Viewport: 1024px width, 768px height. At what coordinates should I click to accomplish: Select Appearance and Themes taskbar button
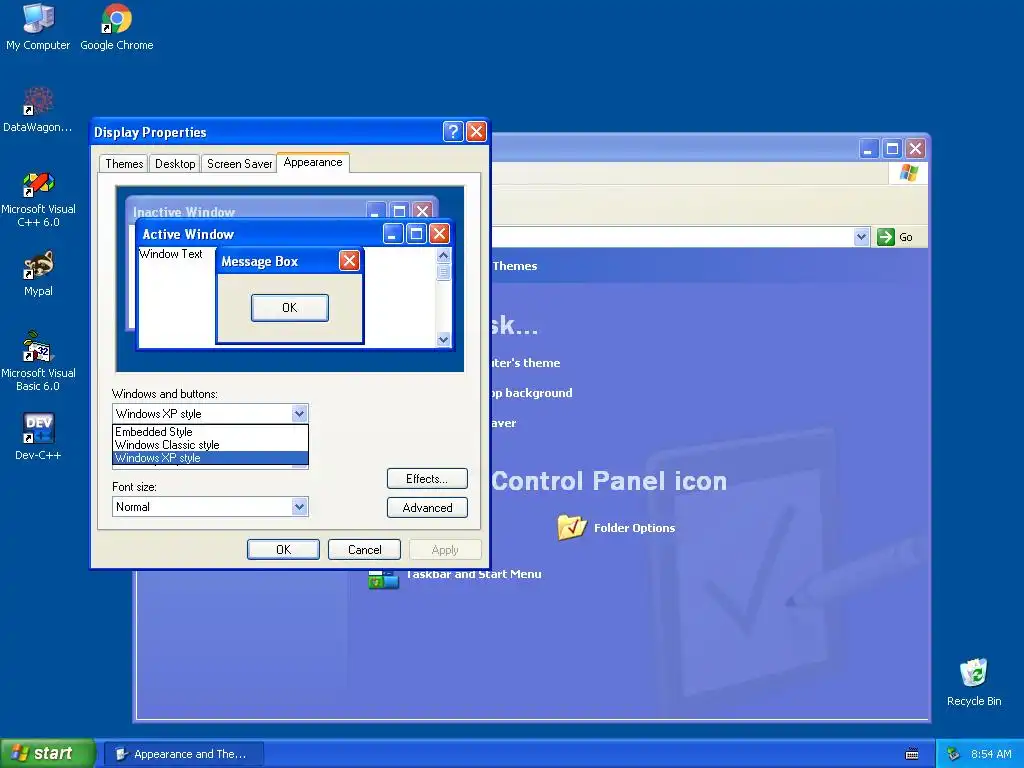tap(184, 754)
